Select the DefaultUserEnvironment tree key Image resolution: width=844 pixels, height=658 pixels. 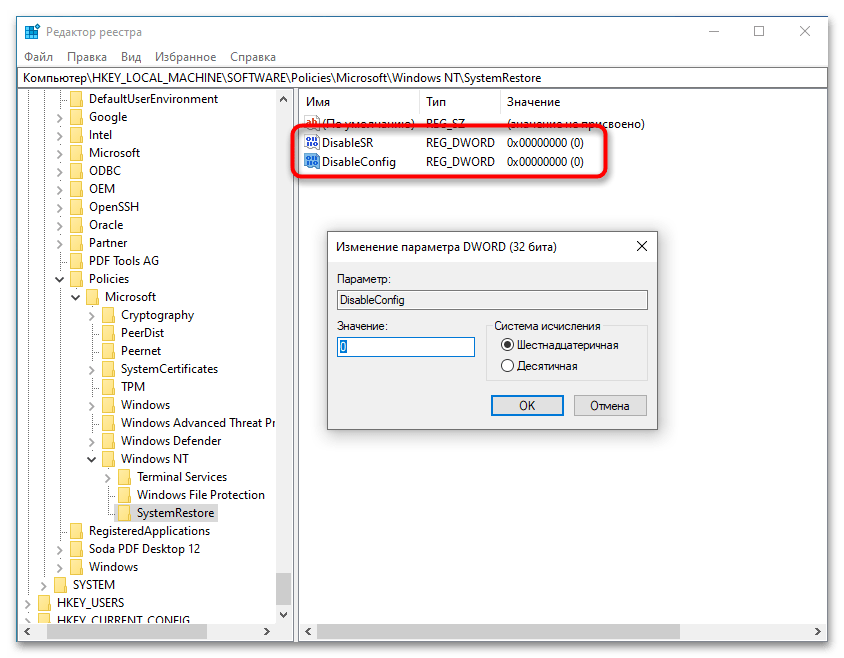pos(153,99)
